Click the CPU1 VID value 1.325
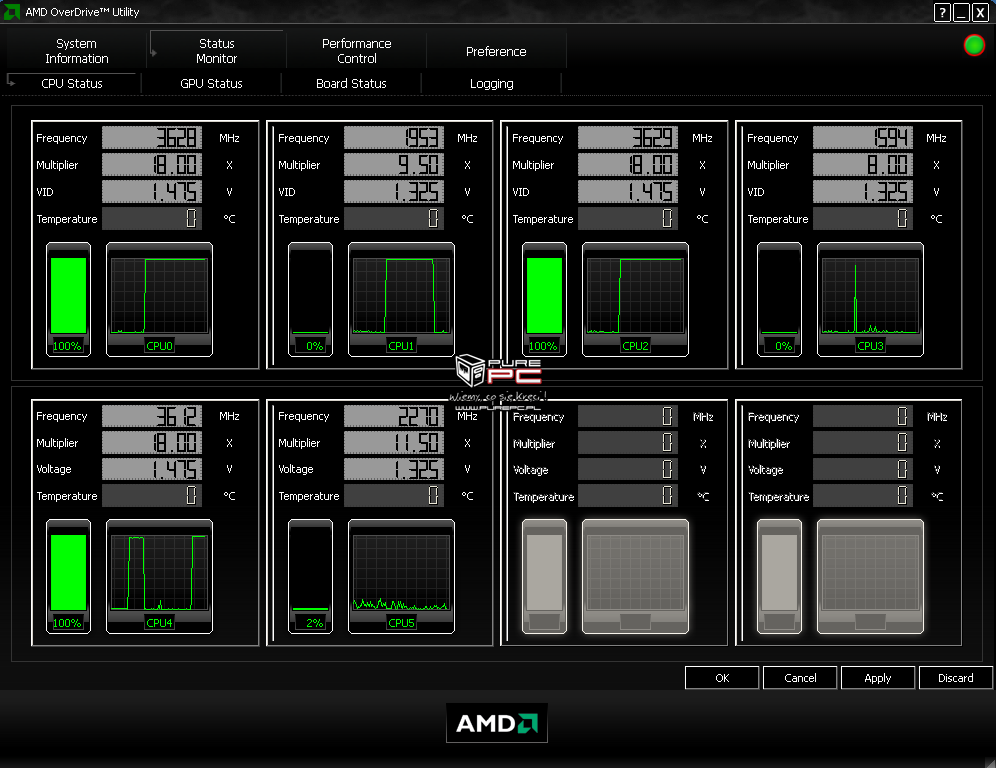The image size is (996, 768). click(x=394, y=192)
